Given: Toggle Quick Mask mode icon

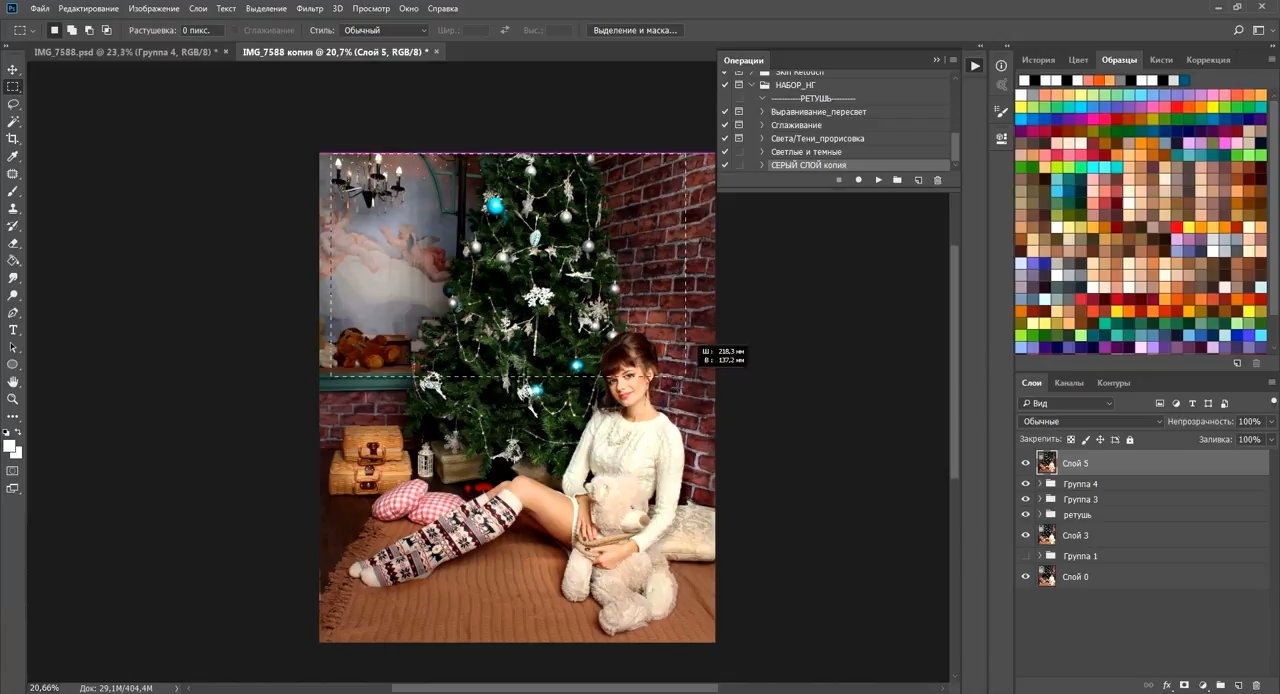Looking at the screenshot, I should pos(13,470).
